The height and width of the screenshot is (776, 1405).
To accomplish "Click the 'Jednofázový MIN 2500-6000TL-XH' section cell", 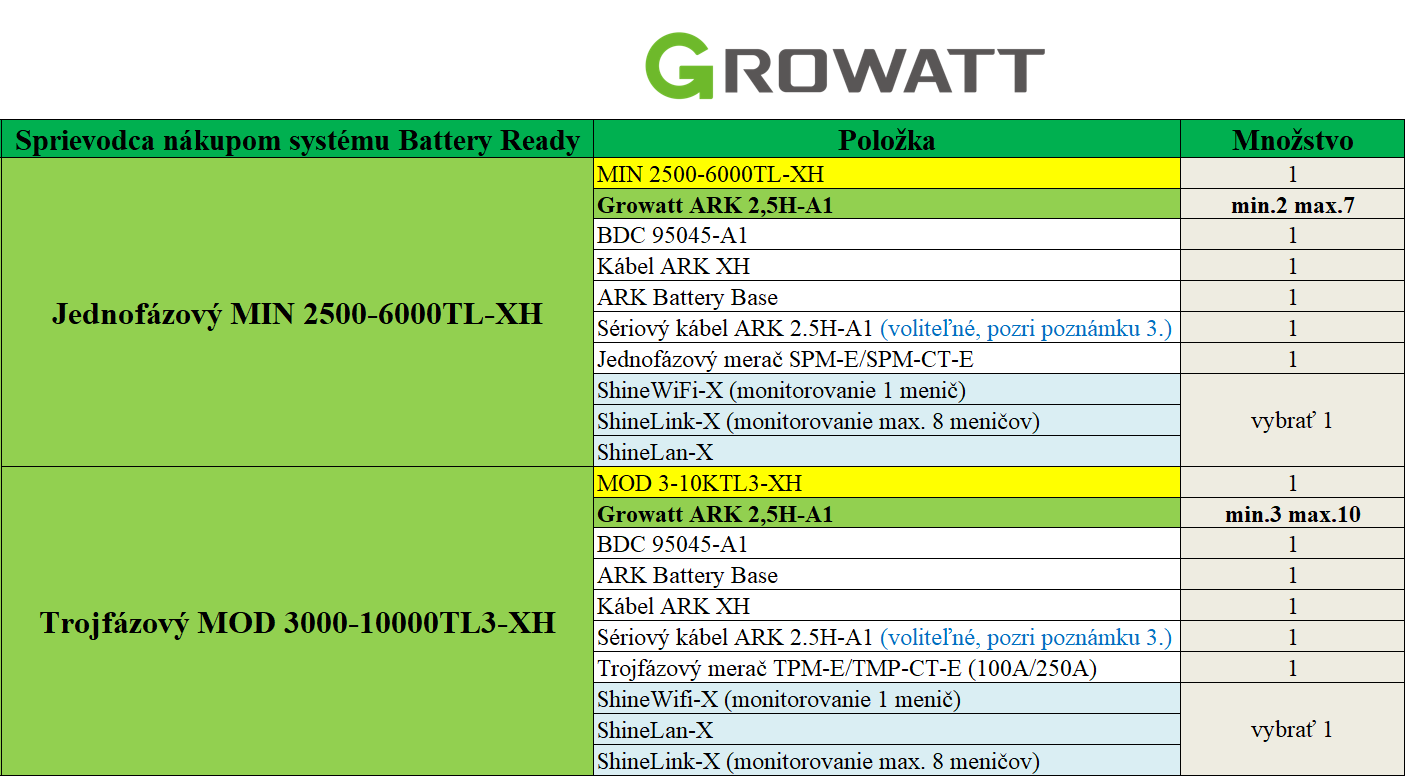I will pos(297,313).
